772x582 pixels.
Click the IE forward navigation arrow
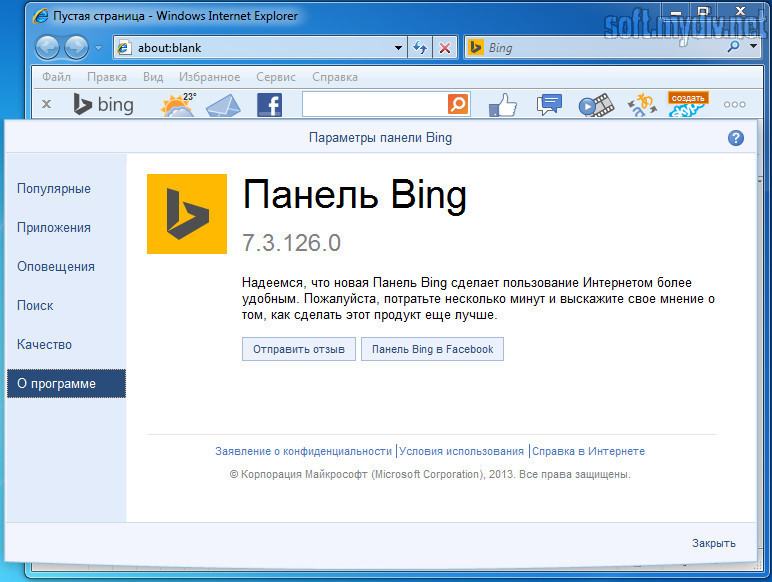tap(77, 48)
